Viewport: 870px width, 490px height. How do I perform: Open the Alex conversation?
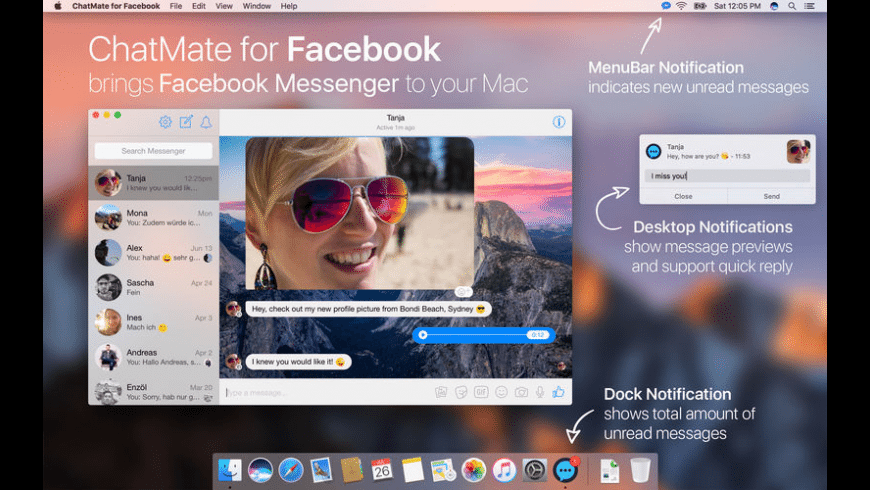coord(154,252)
